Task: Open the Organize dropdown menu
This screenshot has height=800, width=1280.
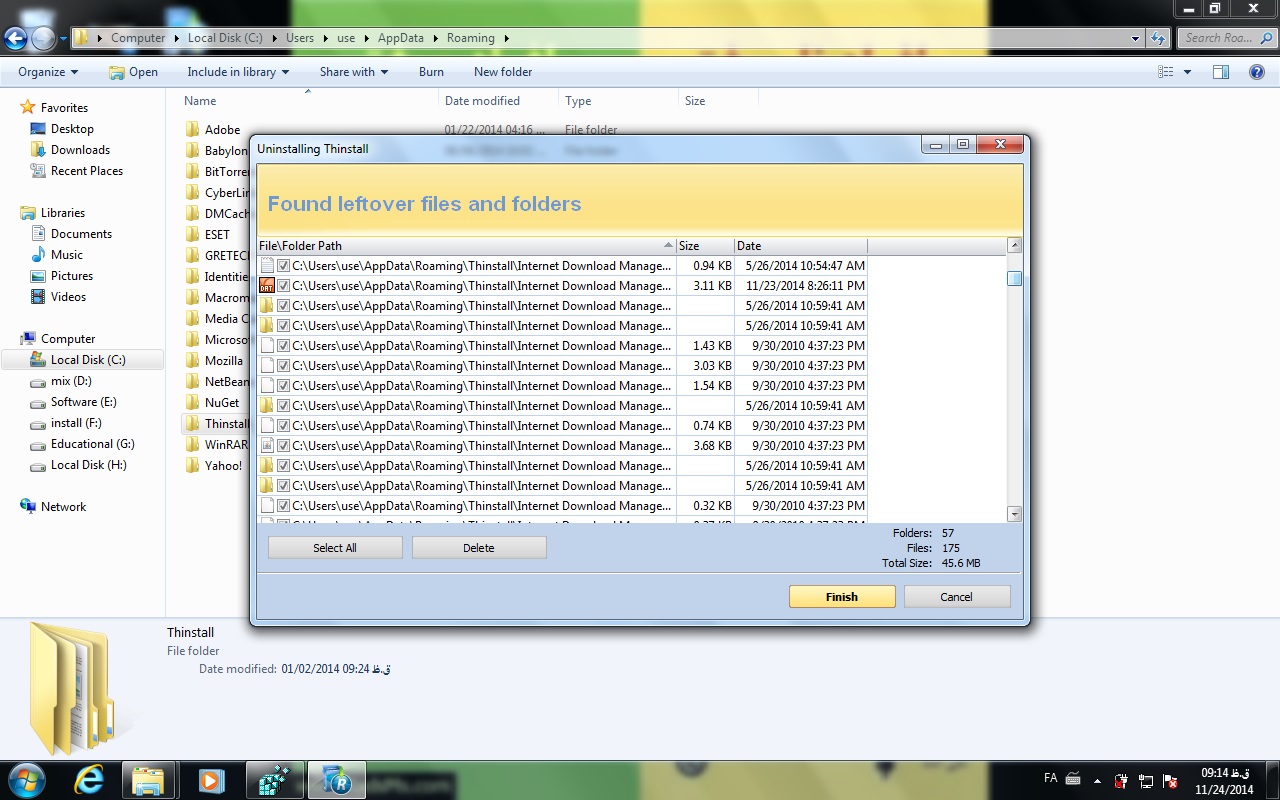Action: click(48, 72)
